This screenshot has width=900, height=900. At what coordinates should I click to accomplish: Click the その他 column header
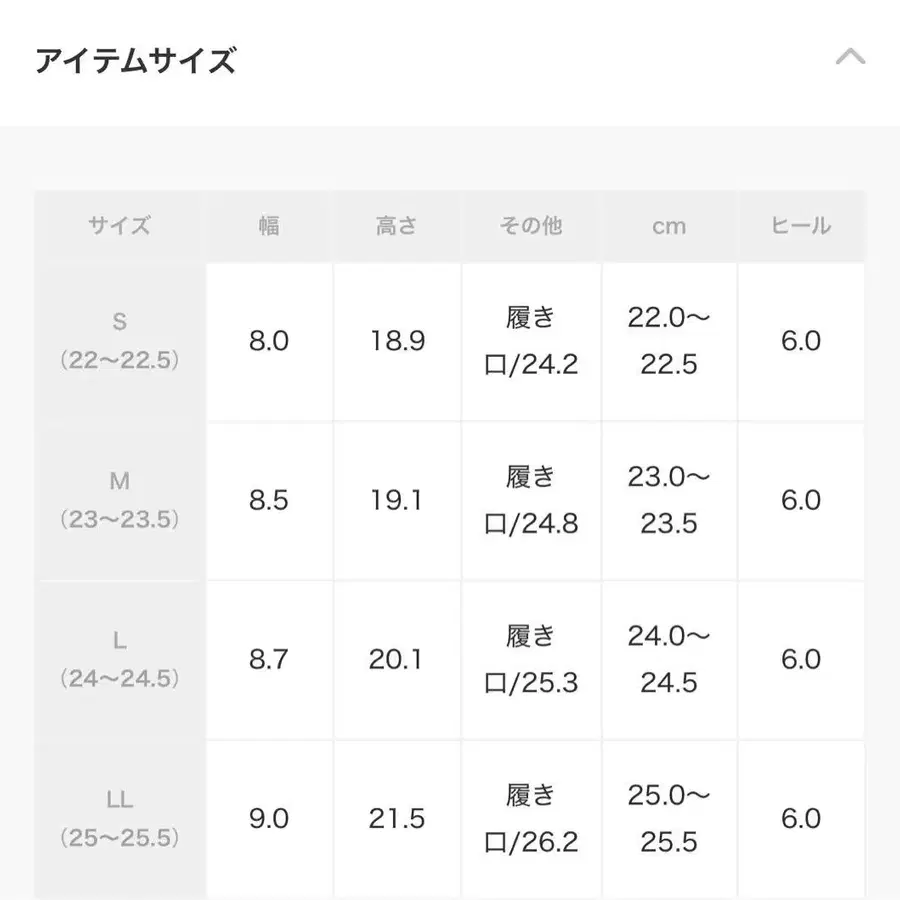tap(531, 226)
